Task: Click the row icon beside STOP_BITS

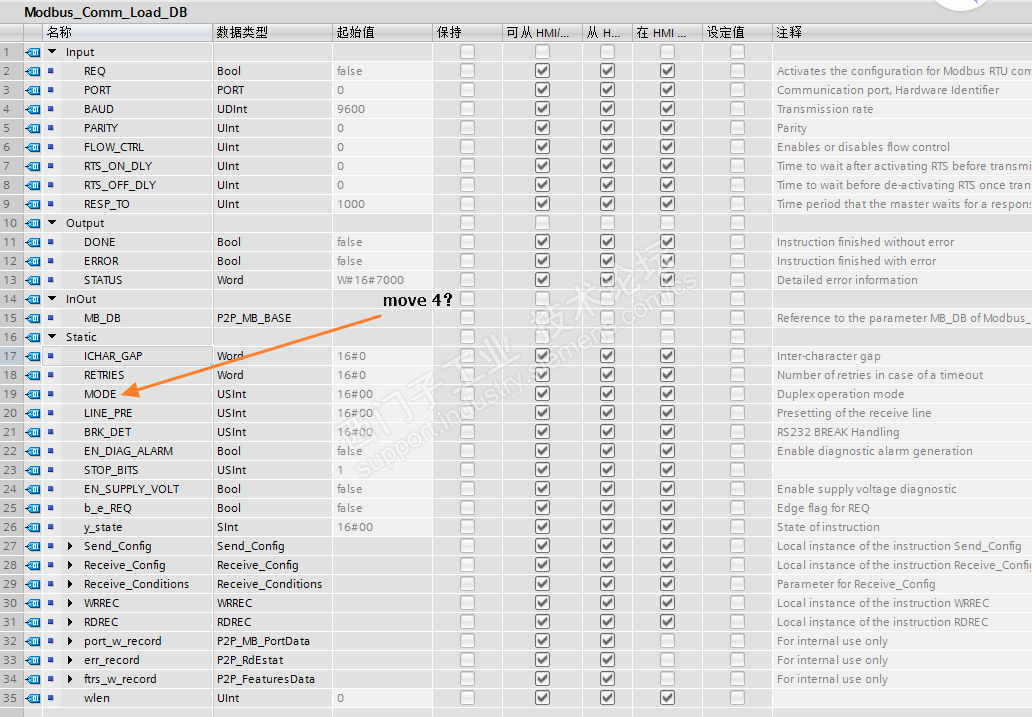Action: click(33, 471)
